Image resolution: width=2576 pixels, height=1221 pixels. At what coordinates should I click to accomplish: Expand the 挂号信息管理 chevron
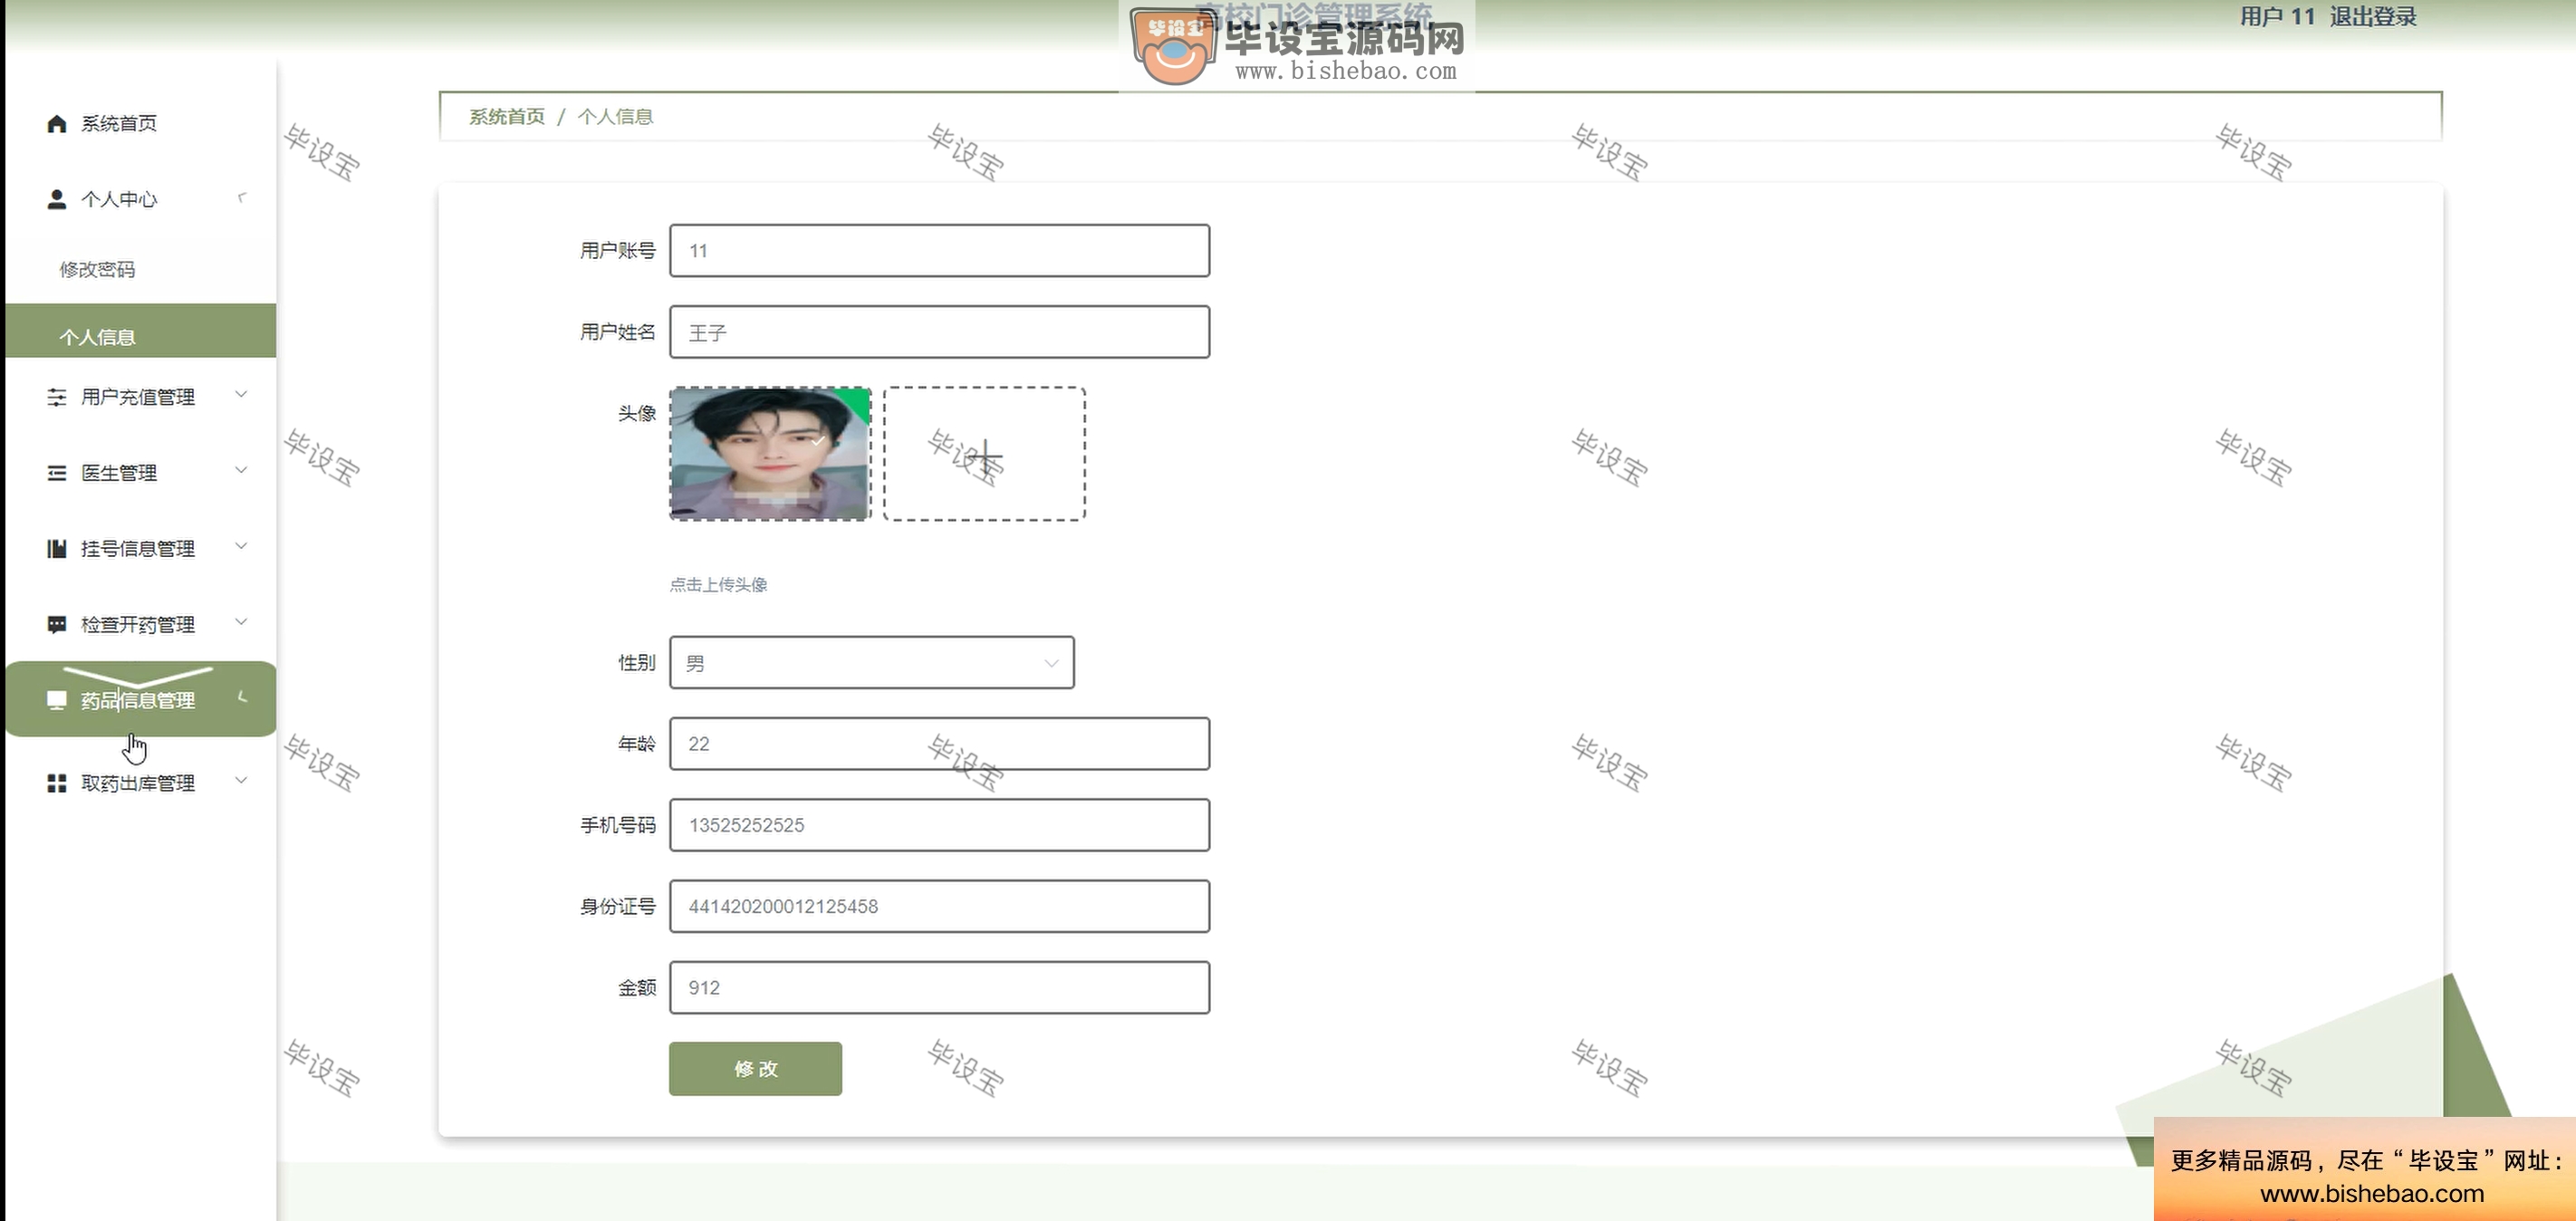pyautogui.click(x=241, y=546)
